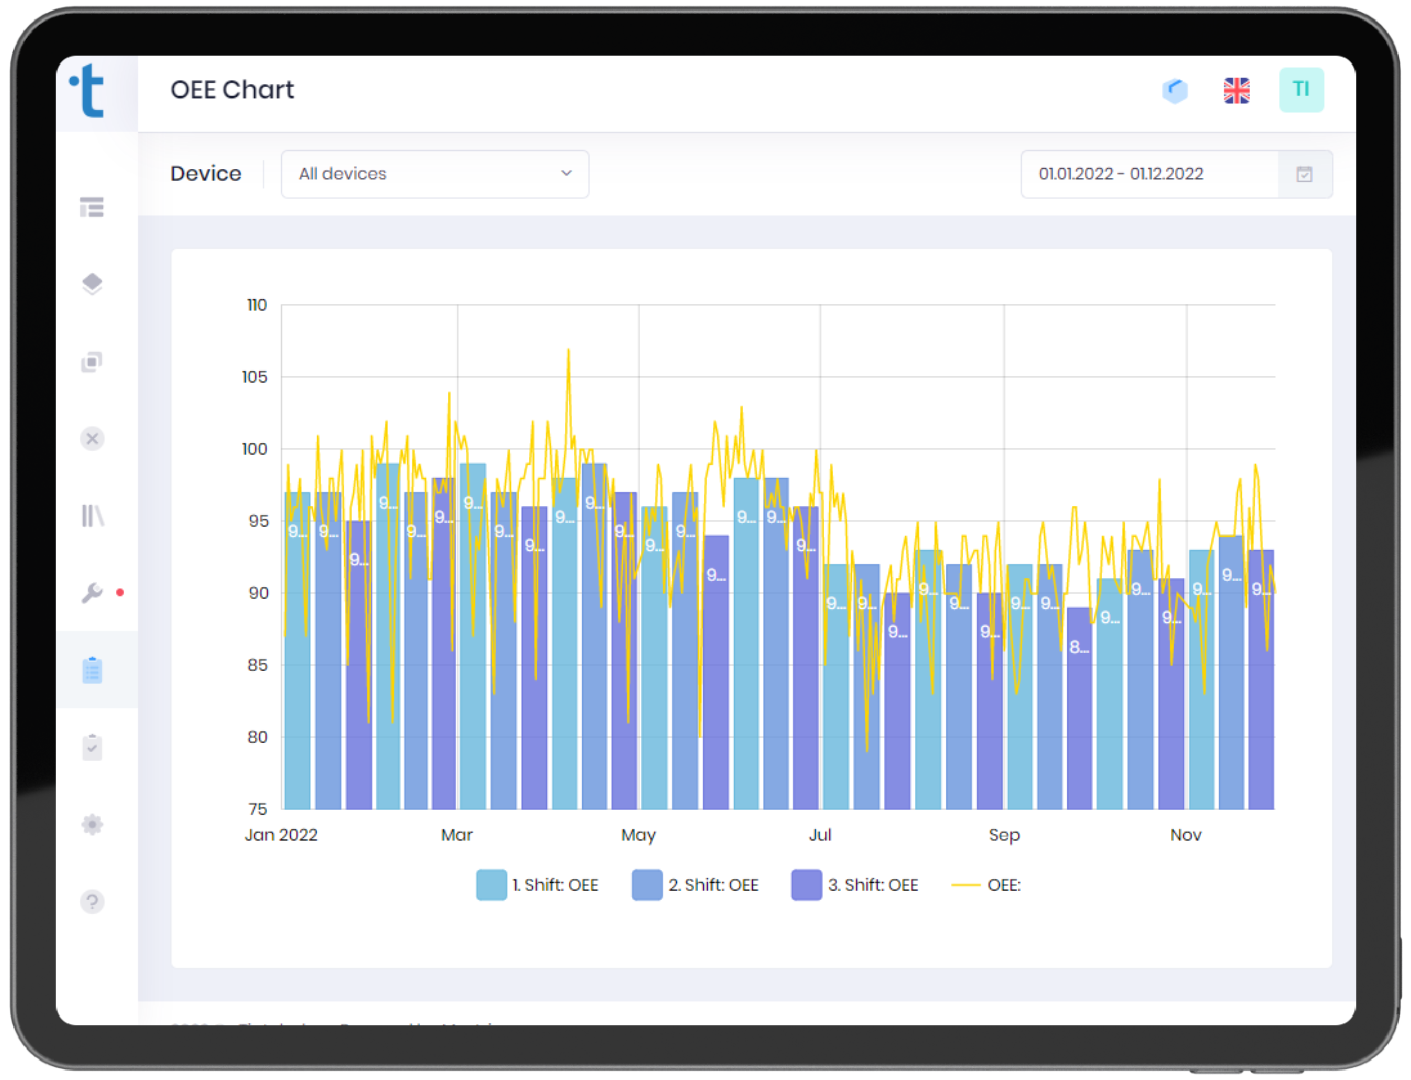
Task: Click the circled X sidebar icon
Action: [x=92, y=439]
